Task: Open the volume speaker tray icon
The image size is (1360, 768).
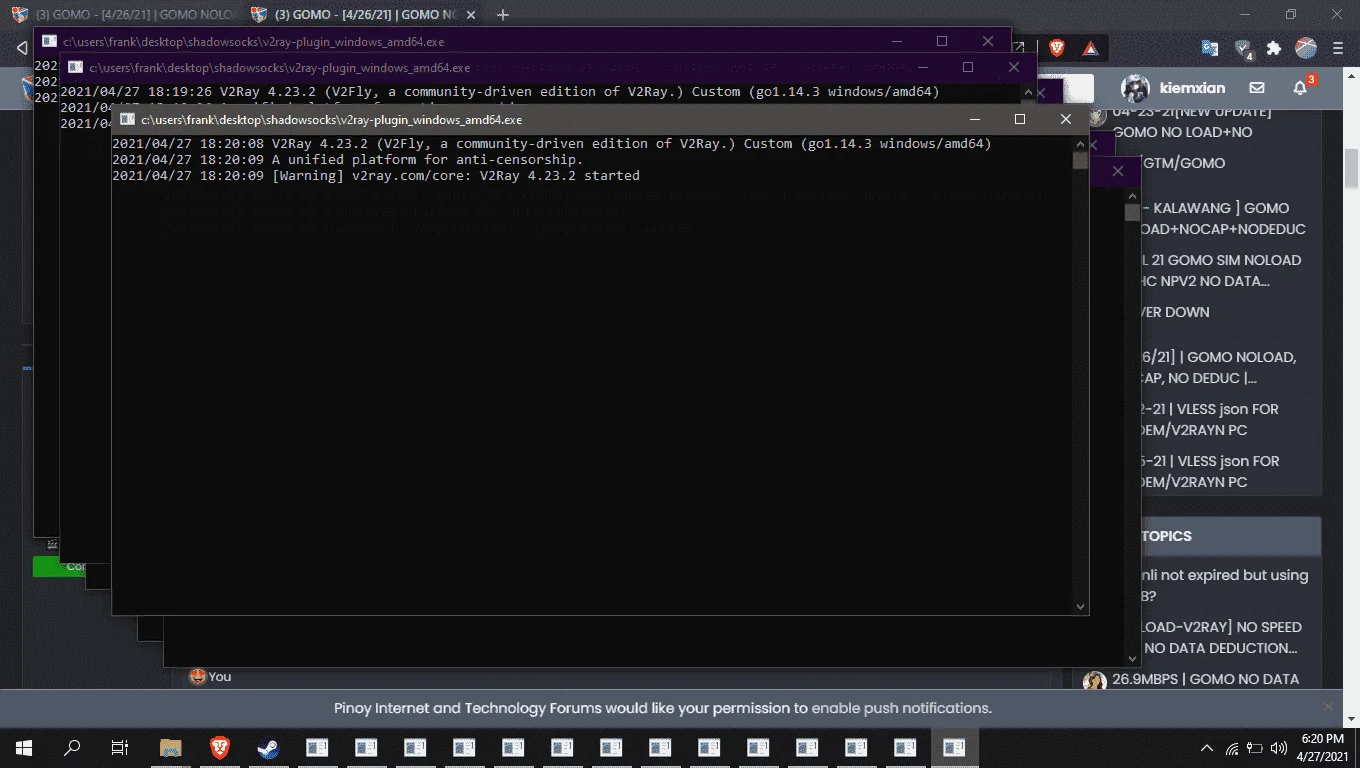Action: (x=1279, y=748)
